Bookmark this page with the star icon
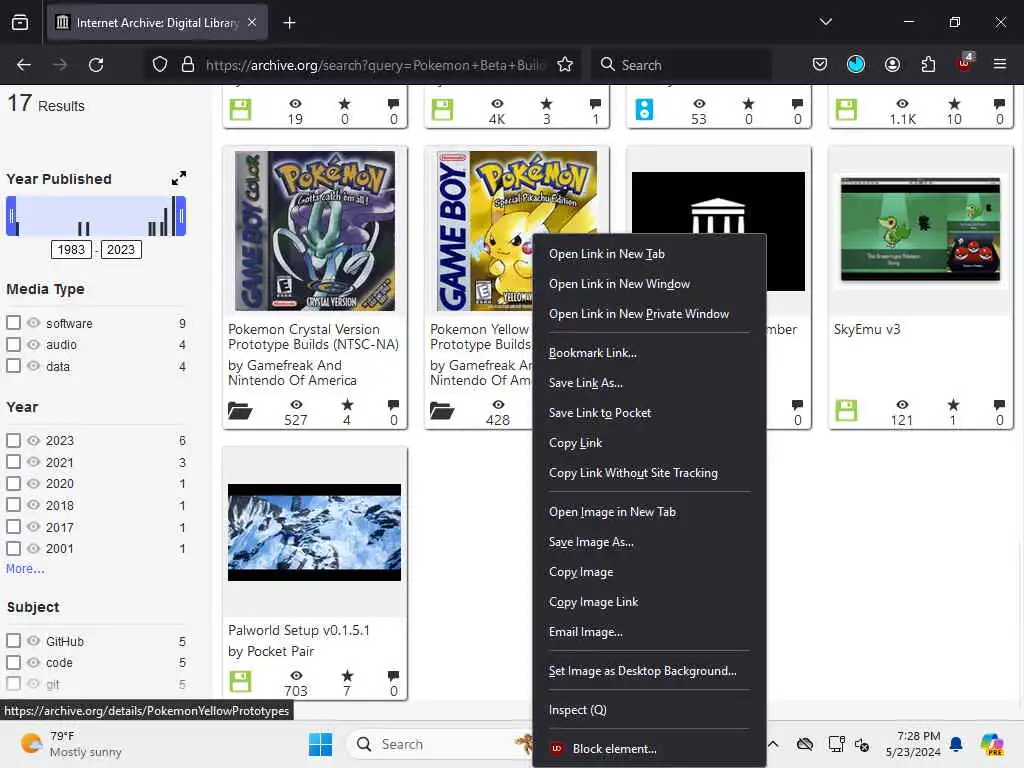The image size is (1024, 768). [565, 65]
